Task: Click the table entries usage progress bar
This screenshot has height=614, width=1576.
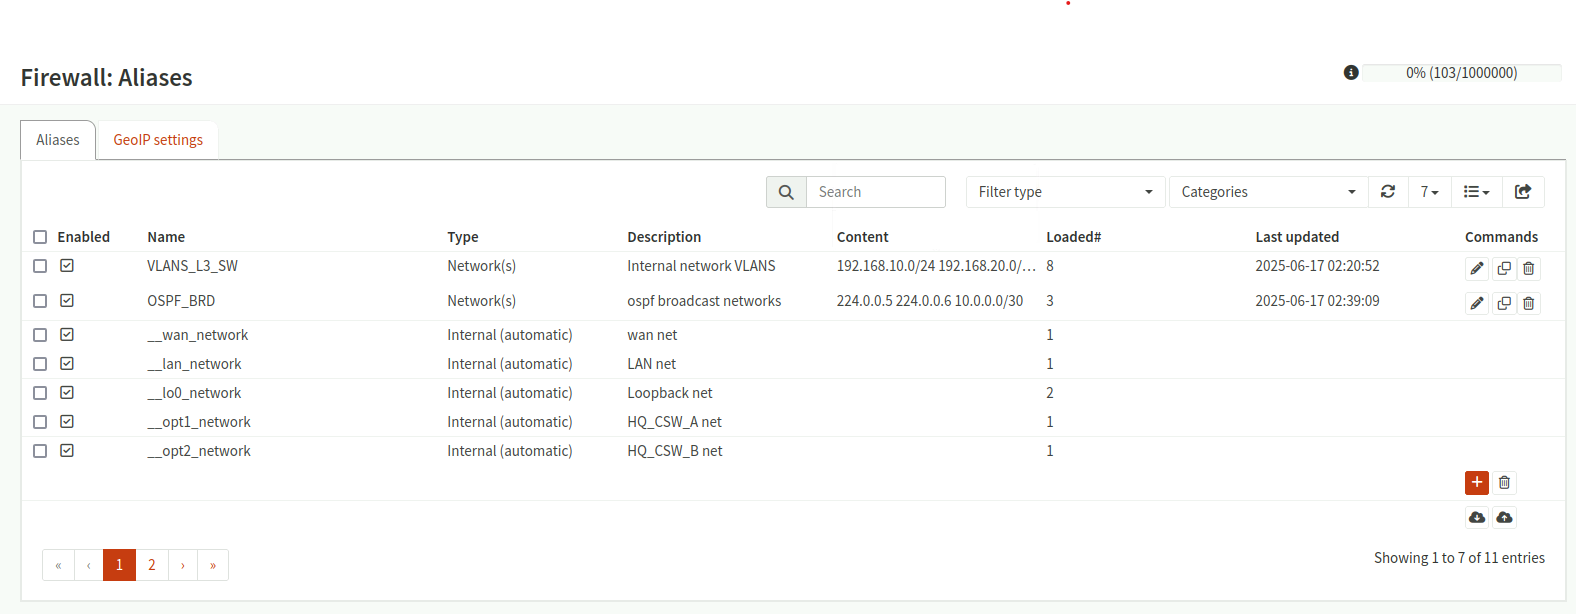Action: click(1461, 73)
